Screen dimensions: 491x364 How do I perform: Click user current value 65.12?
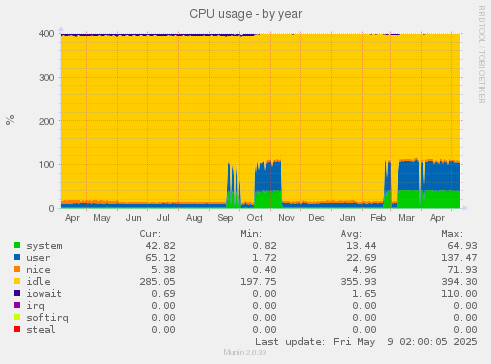click(160, 258)
